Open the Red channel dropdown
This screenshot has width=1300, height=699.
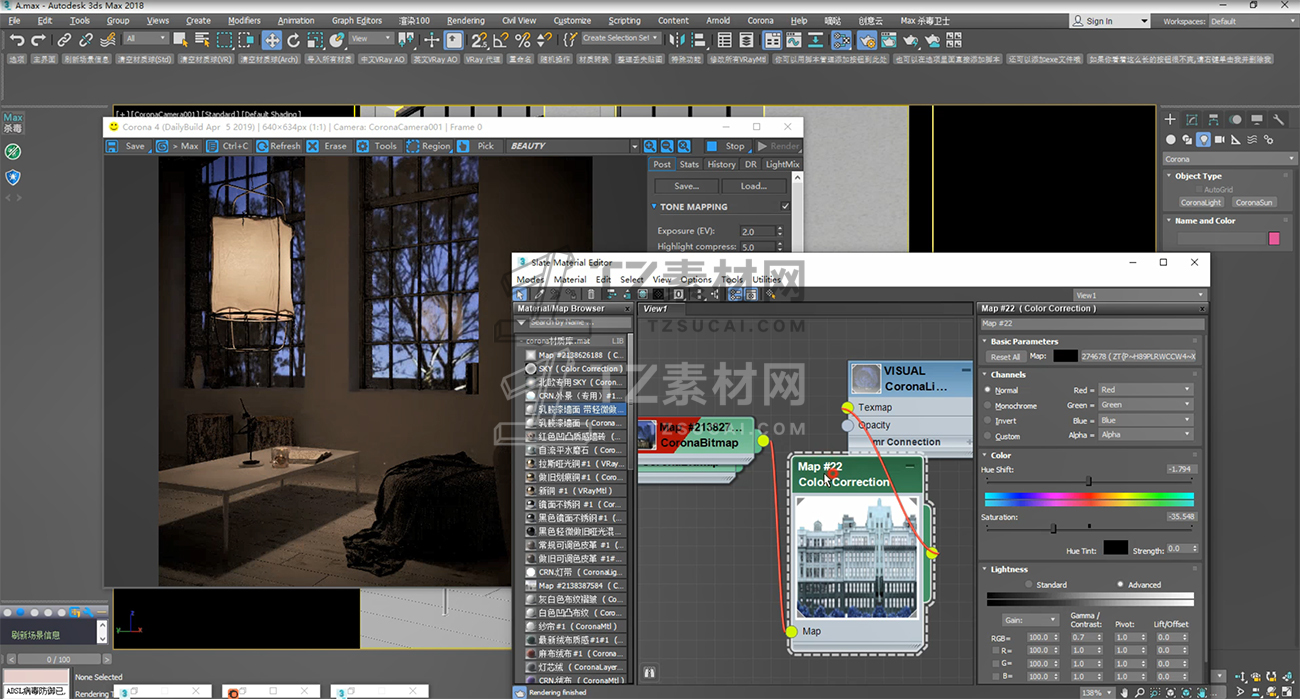[x=1144, y=390]
